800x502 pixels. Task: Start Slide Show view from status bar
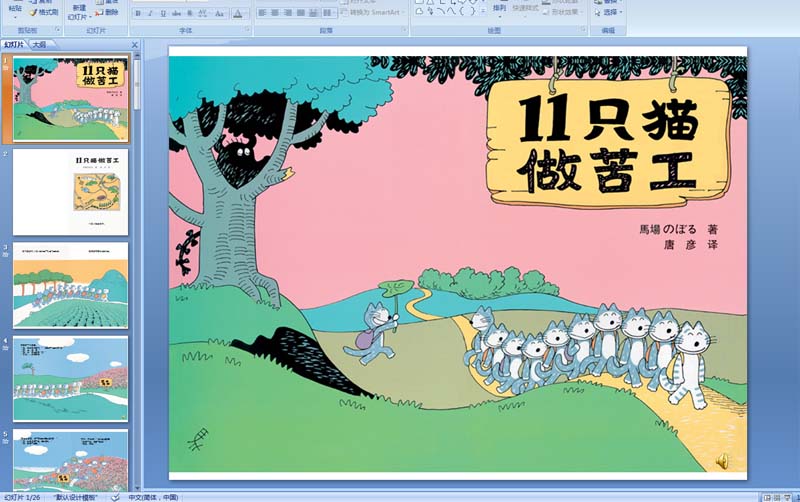(788, 497)
